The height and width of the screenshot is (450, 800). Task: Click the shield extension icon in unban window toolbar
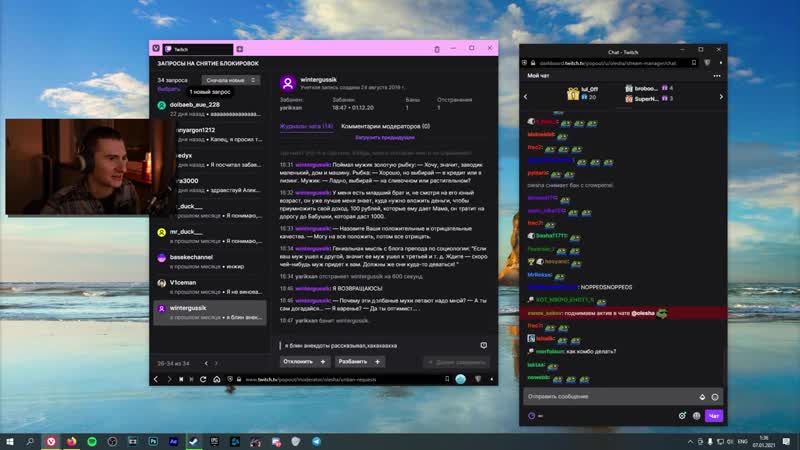pyautogui.click(x=478, y=379)
